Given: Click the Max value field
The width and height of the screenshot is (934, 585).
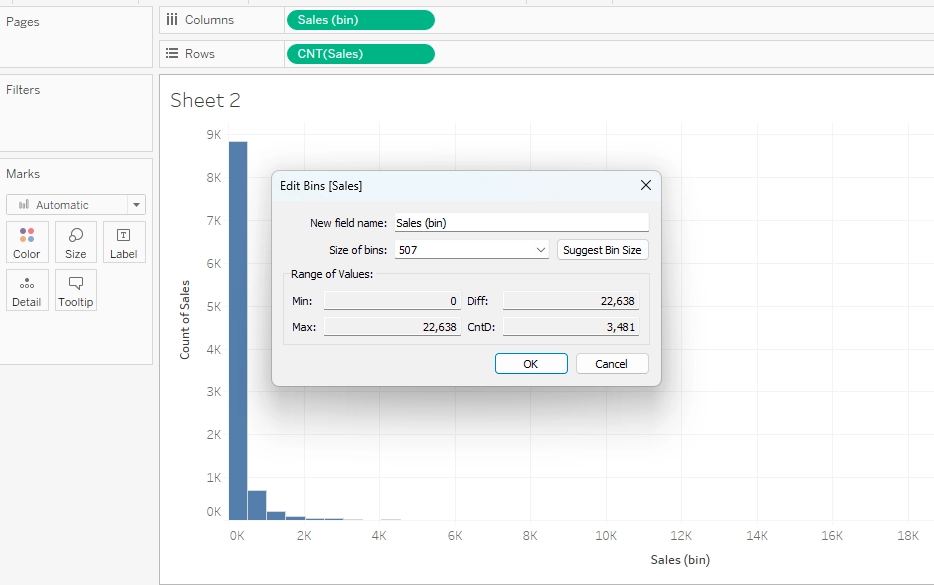Looking at the screenshot, I should coord(393,327).
